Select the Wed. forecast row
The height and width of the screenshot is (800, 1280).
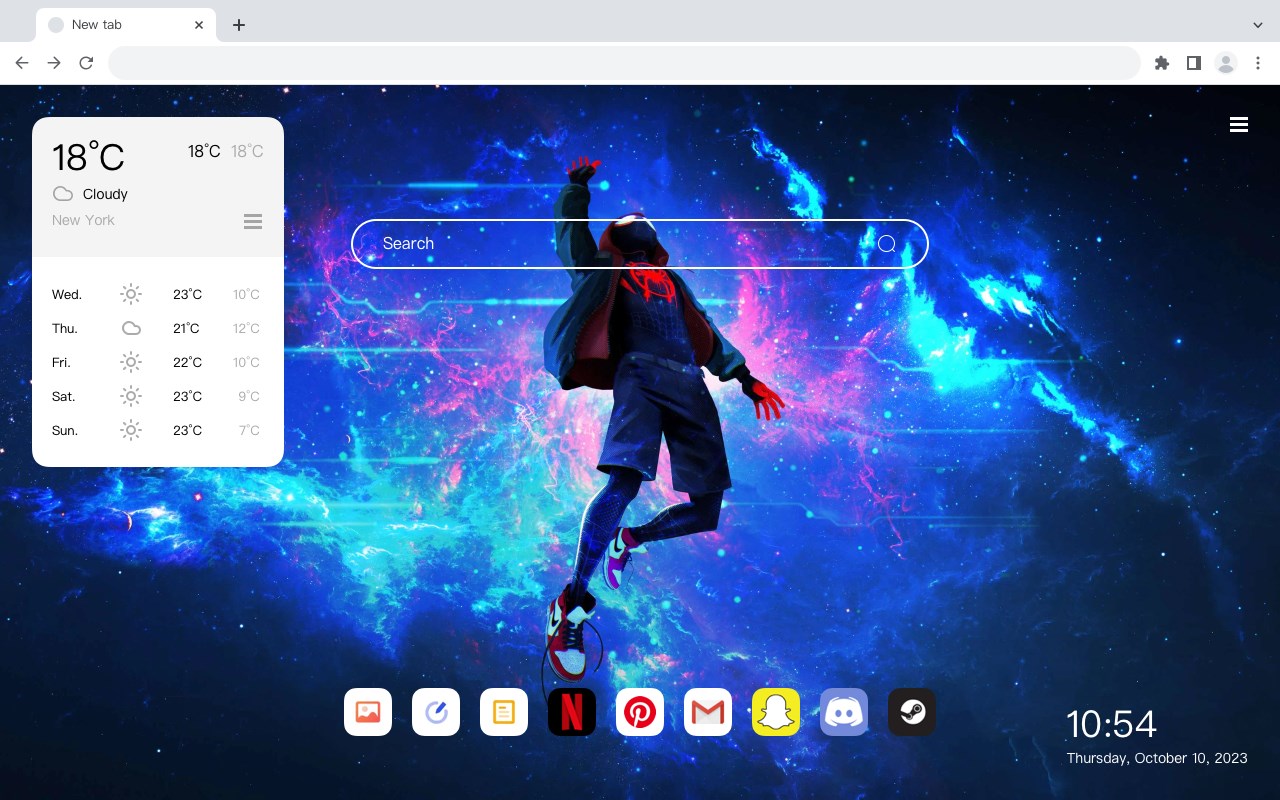158,294
